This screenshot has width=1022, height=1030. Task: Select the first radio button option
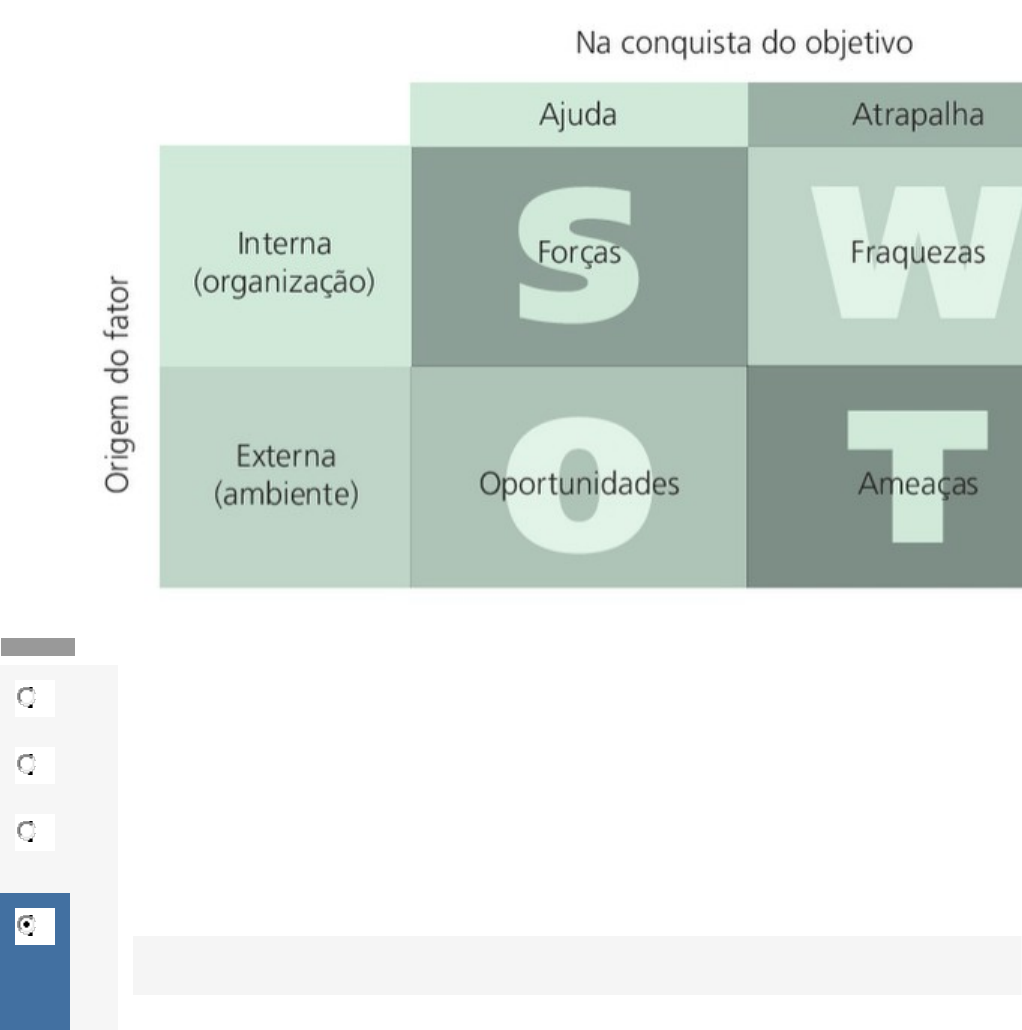(28, 701)
